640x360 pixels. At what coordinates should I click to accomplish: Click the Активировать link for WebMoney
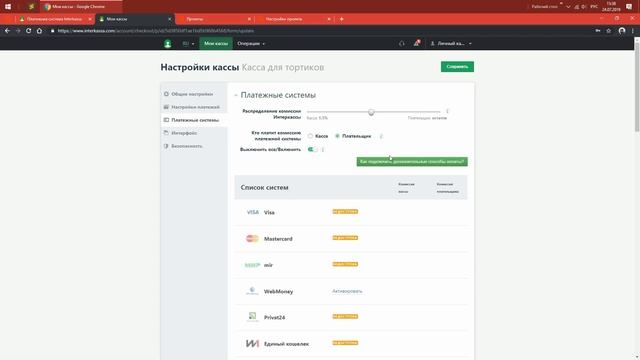[x=347, y=291]
